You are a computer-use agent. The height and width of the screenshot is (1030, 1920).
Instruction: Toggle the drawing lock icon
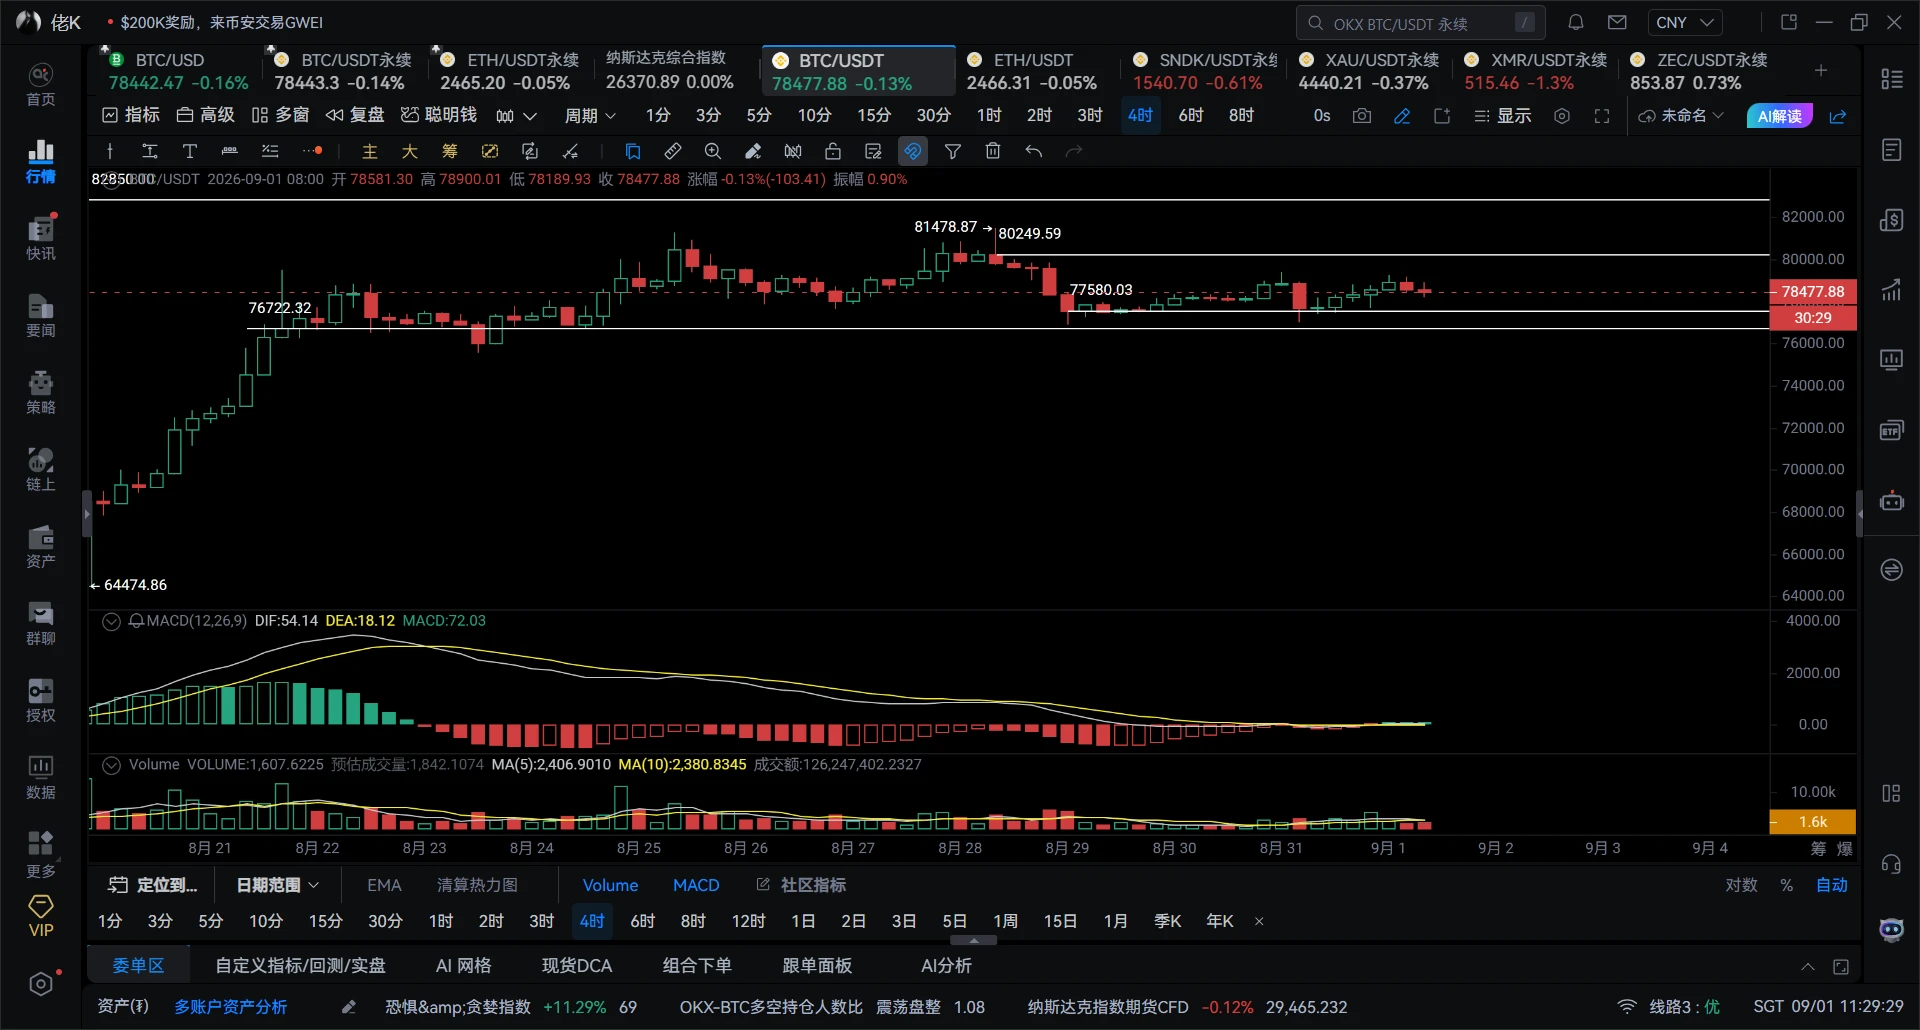pyautogui.click(x=833, y=151)
